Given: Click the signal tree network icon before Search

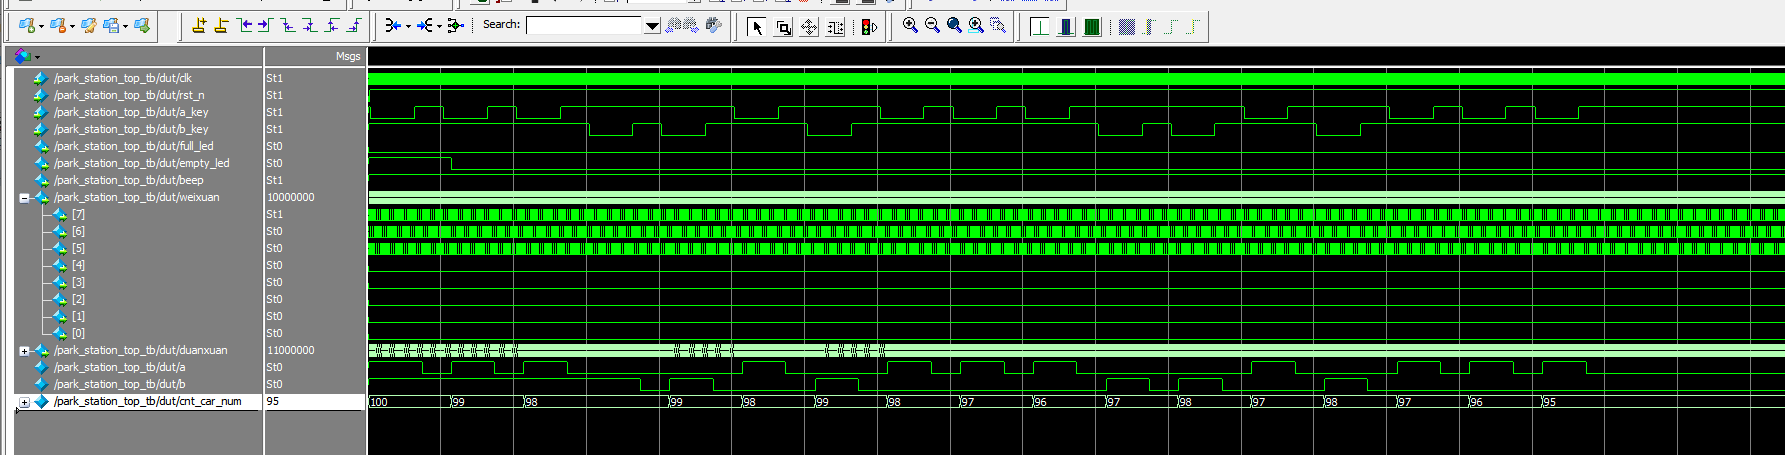Looking at the screenshot, I should (x=456, y=25).
